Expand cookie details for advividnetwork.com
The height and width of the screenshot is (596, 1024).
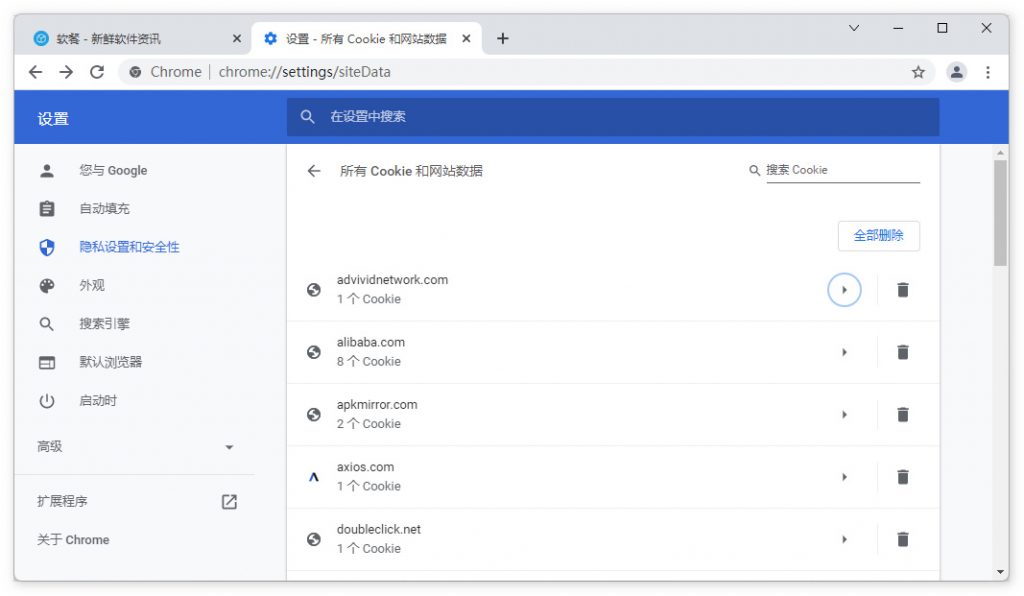844,289
